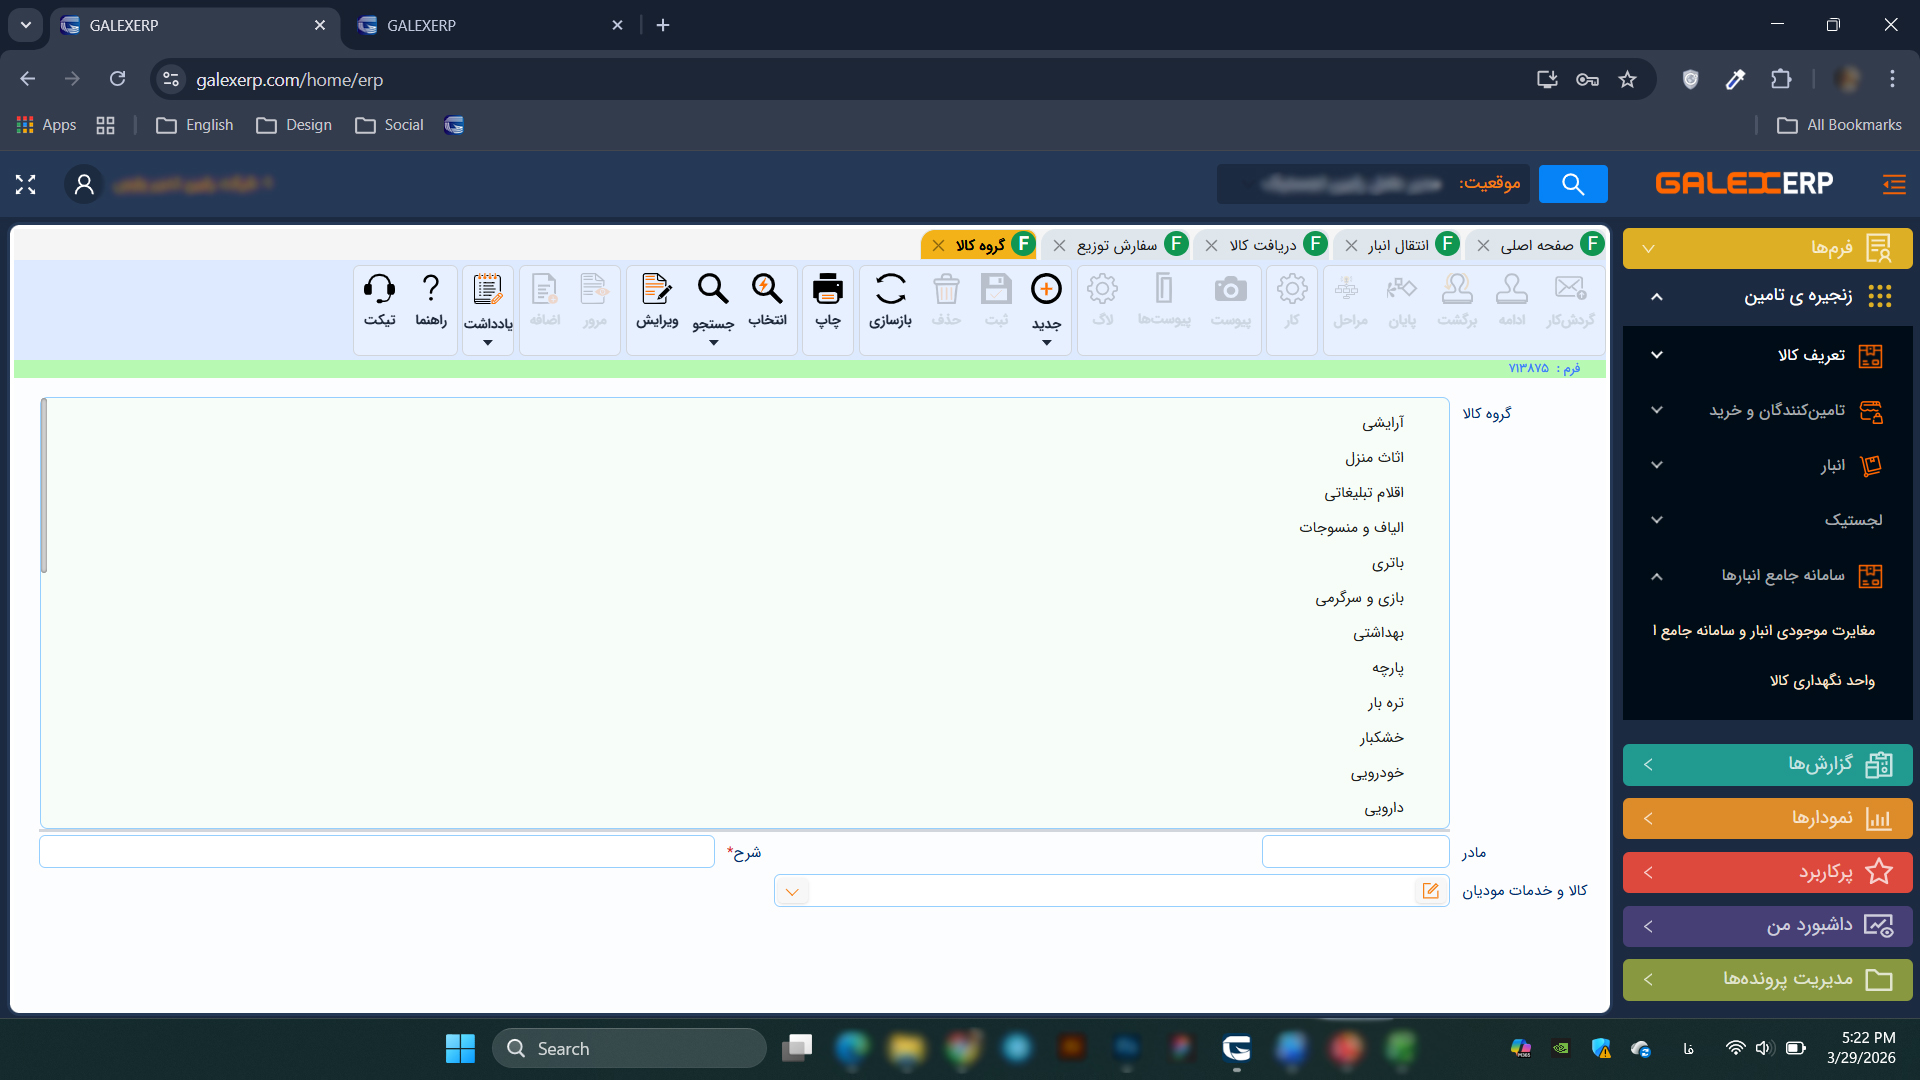Open the نمودارها sidebar section
Image resolution: width=1920 pixels, height=1080 pixels.
[1767, 819]
